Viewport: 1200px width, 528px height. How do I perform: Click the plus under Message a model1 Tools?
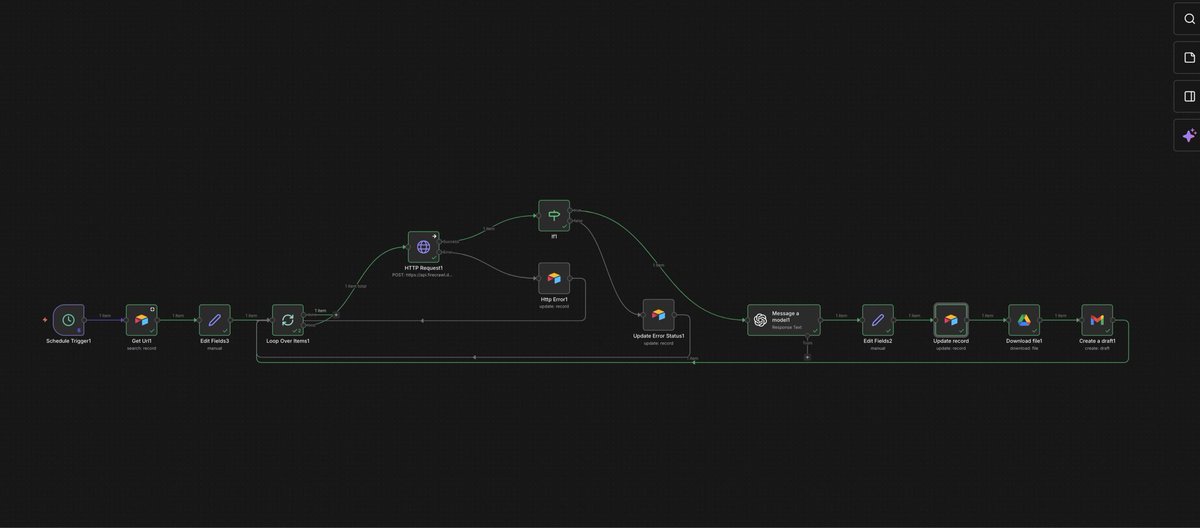(807, 356)
